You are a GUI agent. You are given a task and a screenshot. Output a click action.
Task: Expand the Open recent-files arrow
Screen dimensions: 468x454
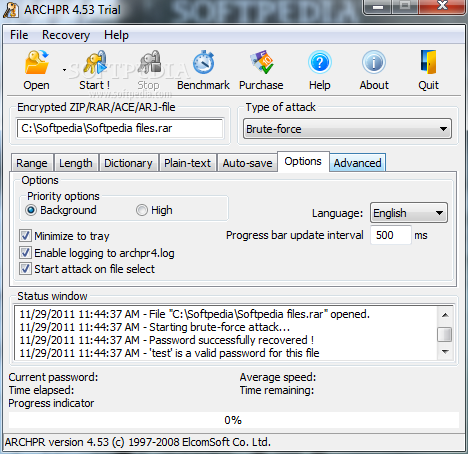64,70
